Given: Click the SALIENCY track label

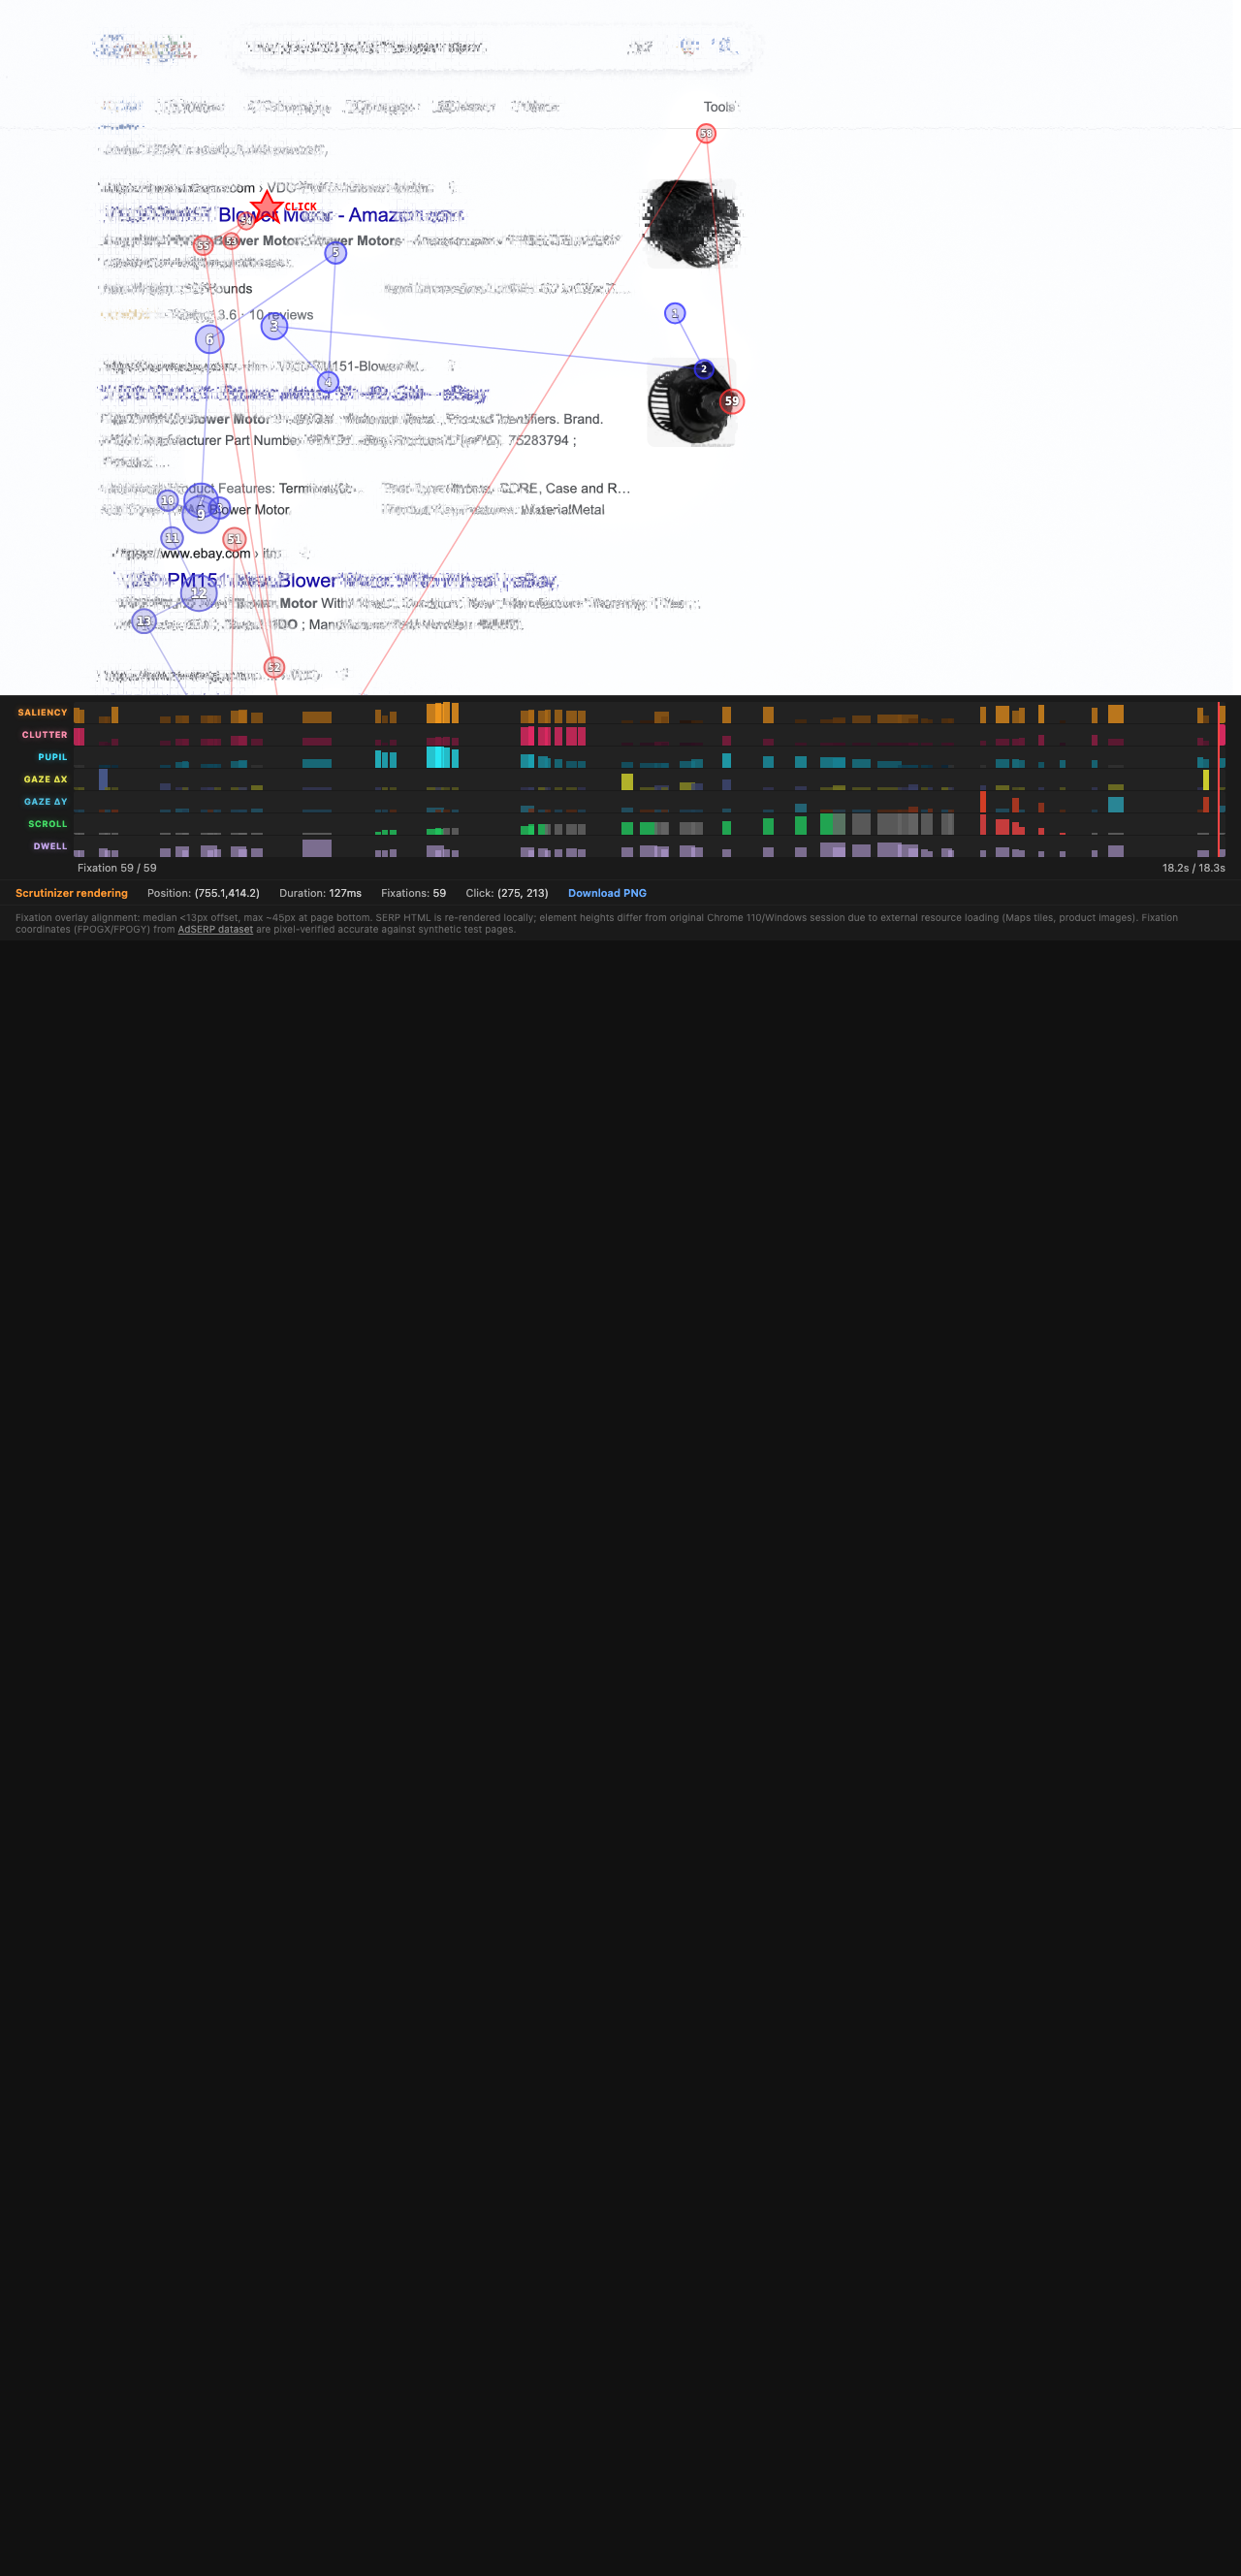Looking at the screenshot, I should 42,712.
